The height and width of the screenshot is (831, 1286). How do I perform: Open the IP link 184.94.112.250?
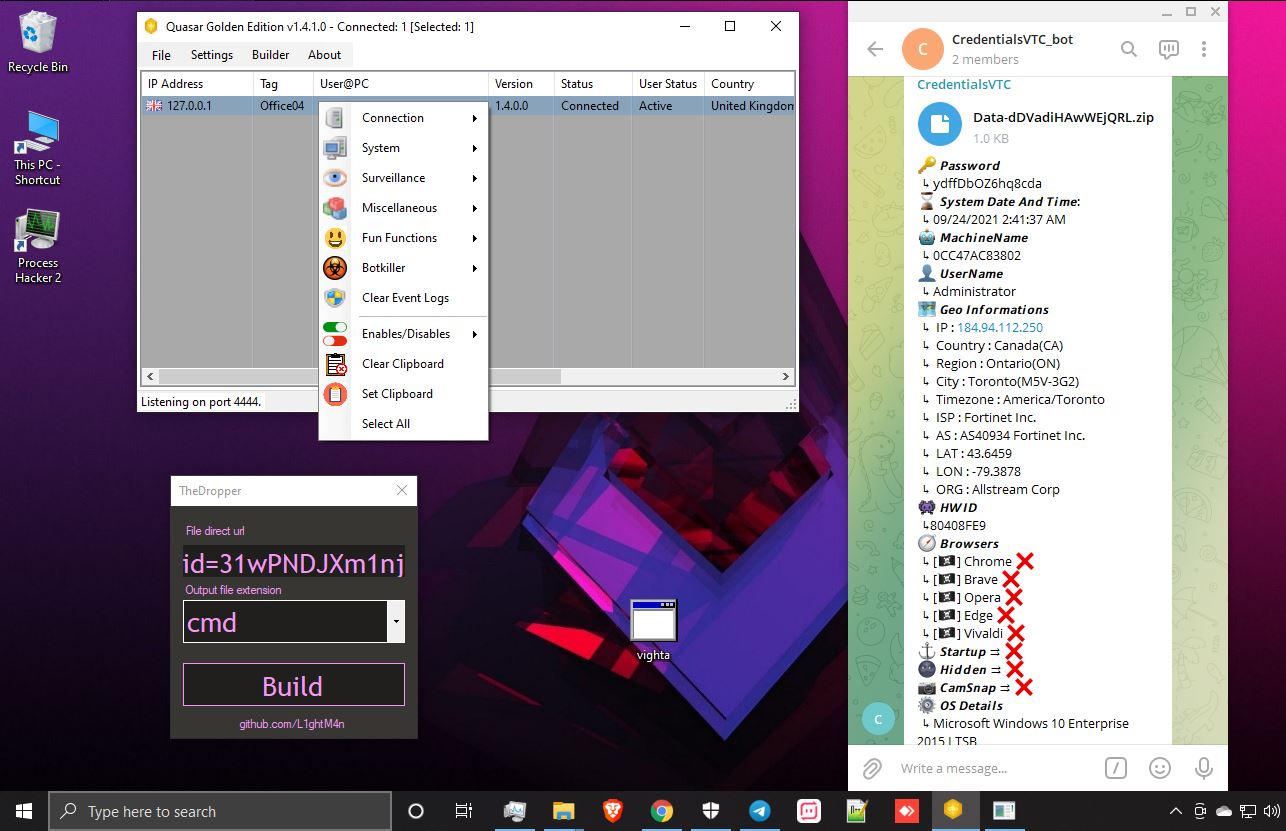coord(1000,327)
